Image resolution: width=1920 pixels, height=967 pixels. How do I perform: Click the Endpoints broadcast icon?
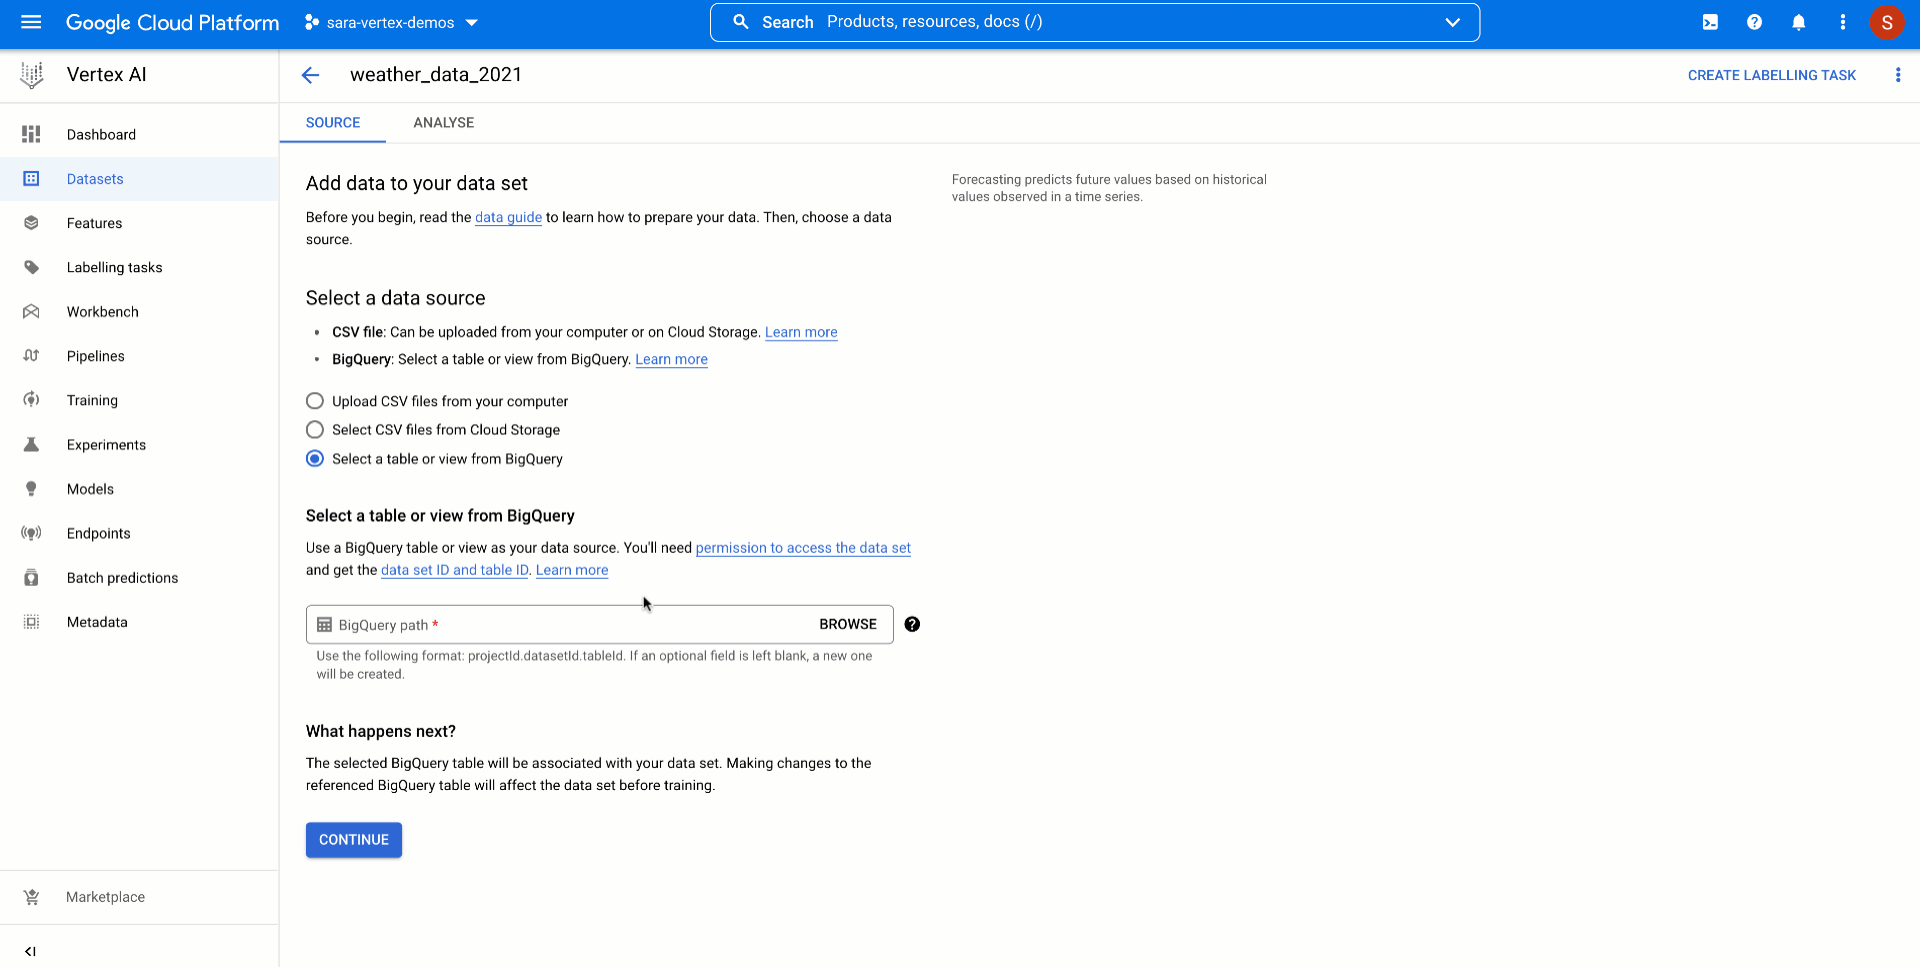pyautogui.click(x=31, y=533)
